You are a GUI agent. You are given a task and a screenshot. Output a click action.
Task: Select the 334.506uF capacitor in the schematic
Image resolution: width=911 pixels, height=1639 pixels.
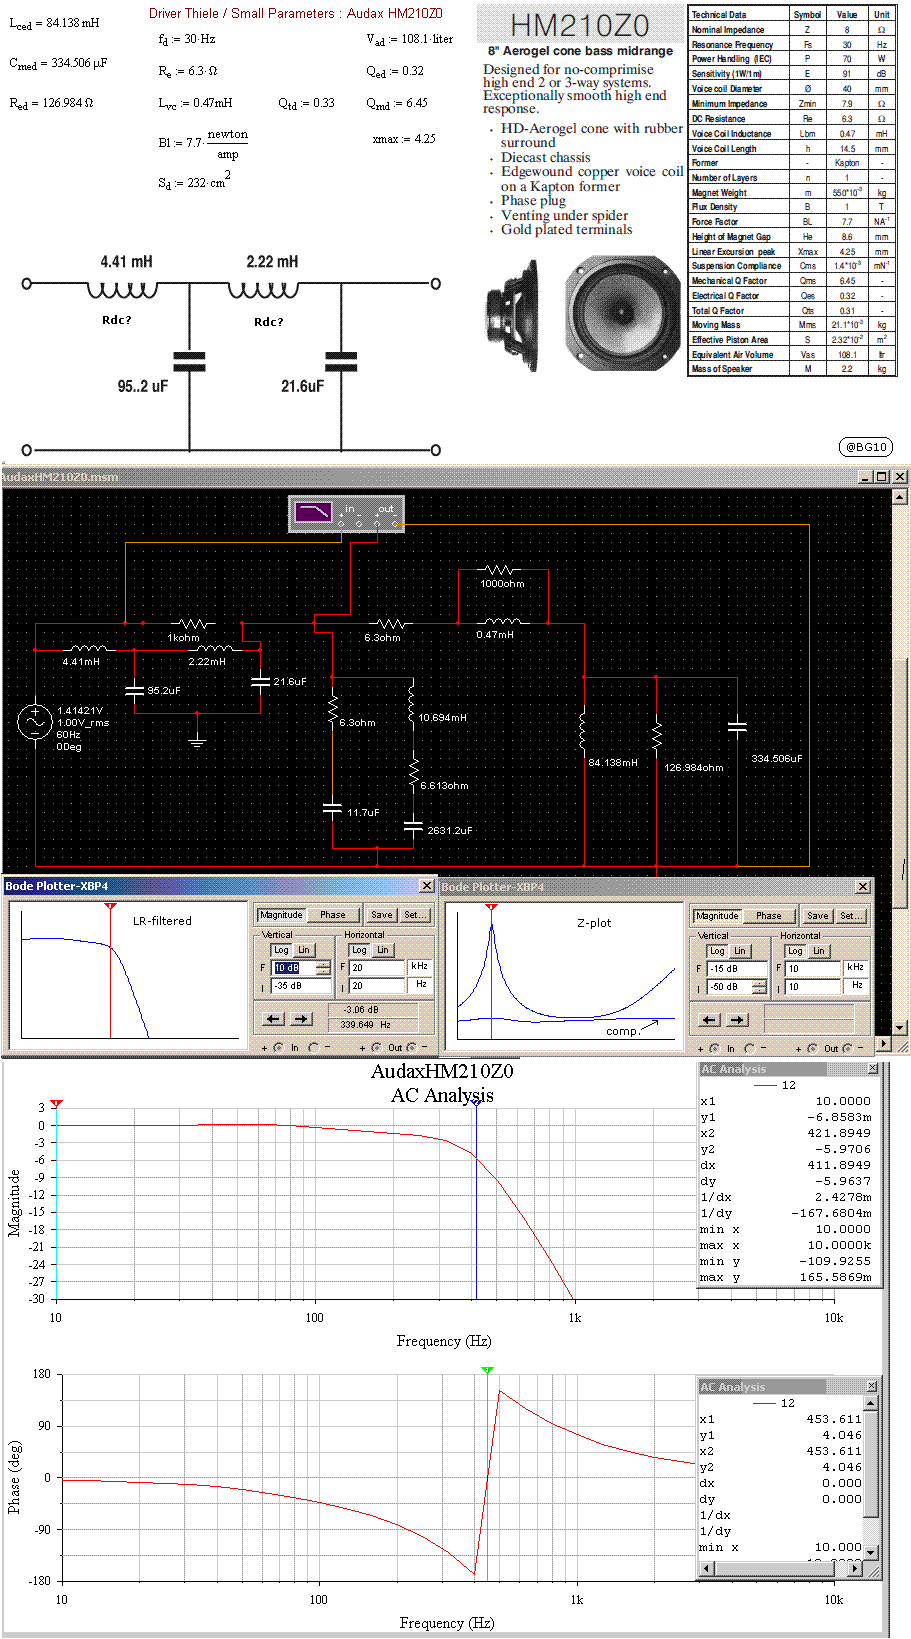pos(737,728)
